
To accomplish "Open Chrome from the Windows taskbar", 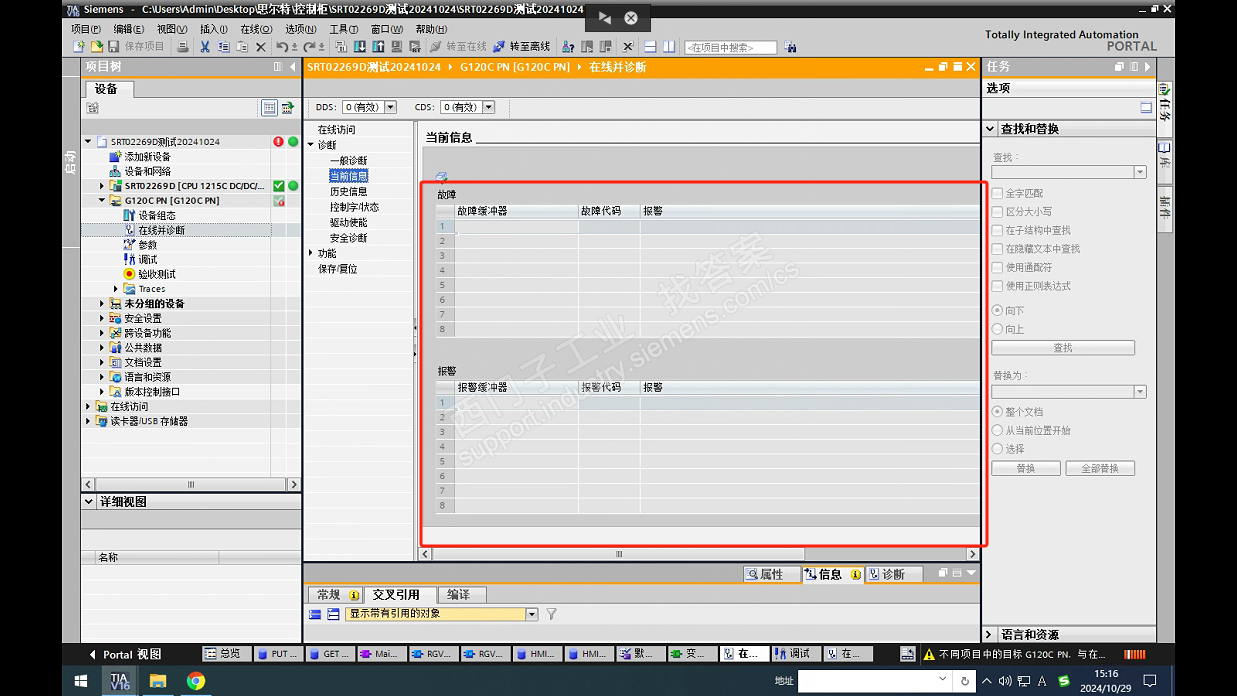I will click(196, 681).
